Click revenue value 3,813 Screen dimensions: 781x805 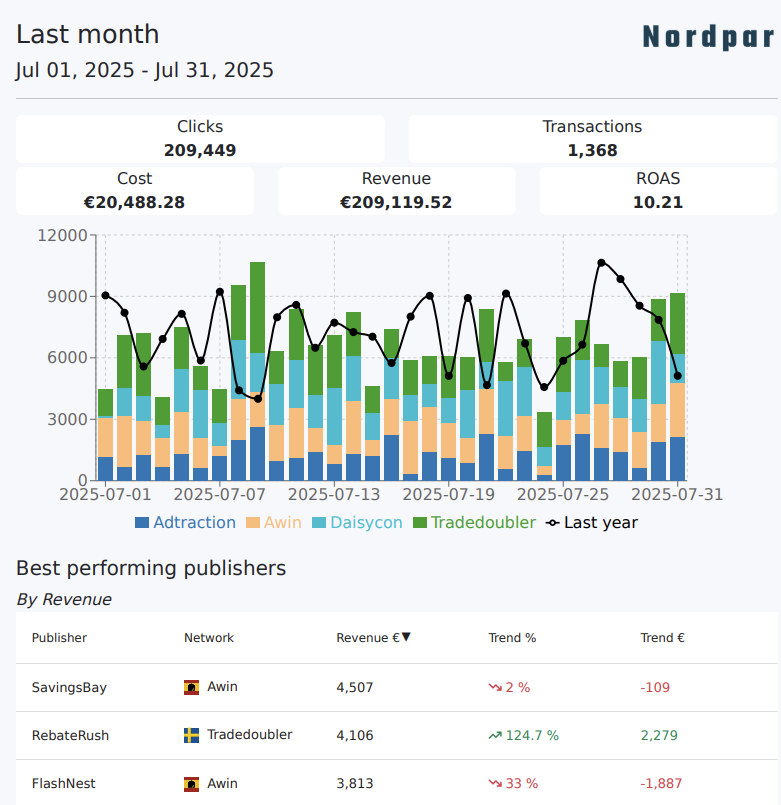[355, 783]
